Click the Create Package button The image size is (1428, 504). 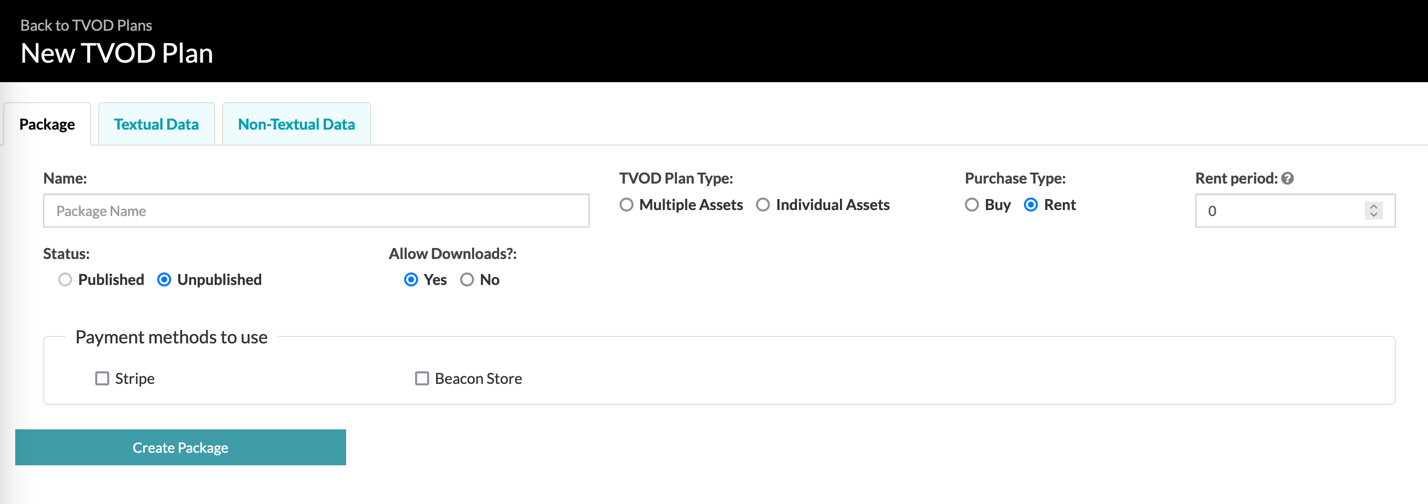(x=180, y=448)
